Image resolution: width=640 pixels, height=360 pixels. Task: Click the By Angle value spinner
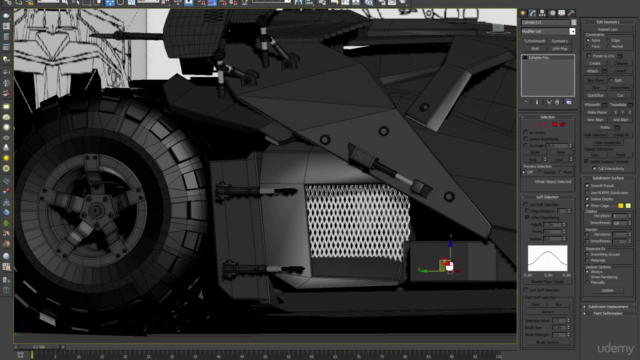tap(570, 146)
